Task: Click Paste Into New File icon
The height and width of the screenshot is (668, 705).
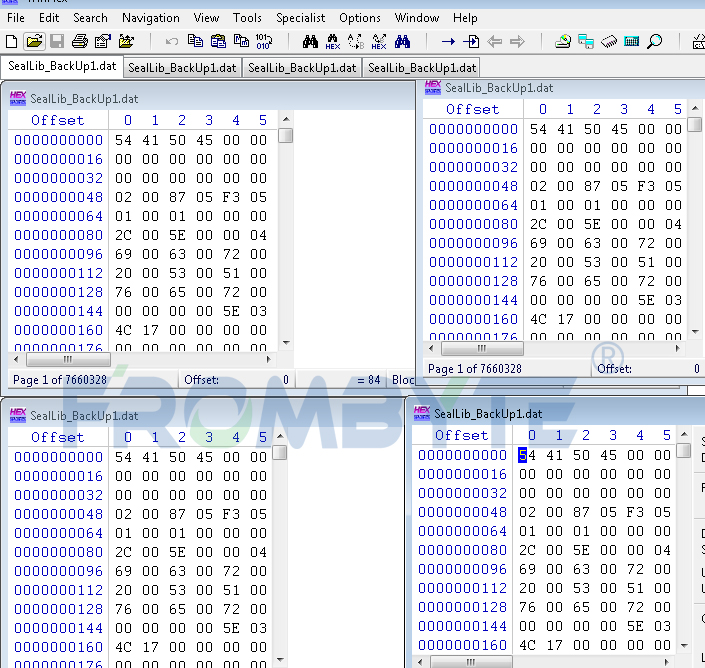Action: point(241,42)
